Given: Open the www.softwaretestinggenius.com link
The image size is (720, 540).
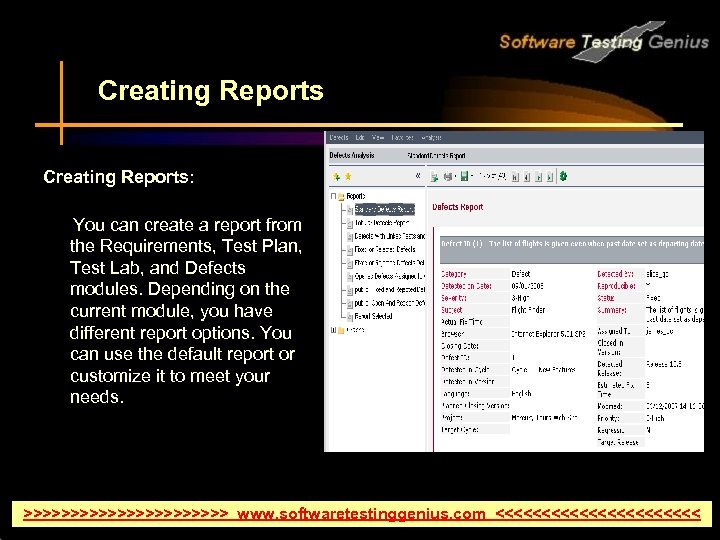Looking at the screenshot, I should (361, 513).
